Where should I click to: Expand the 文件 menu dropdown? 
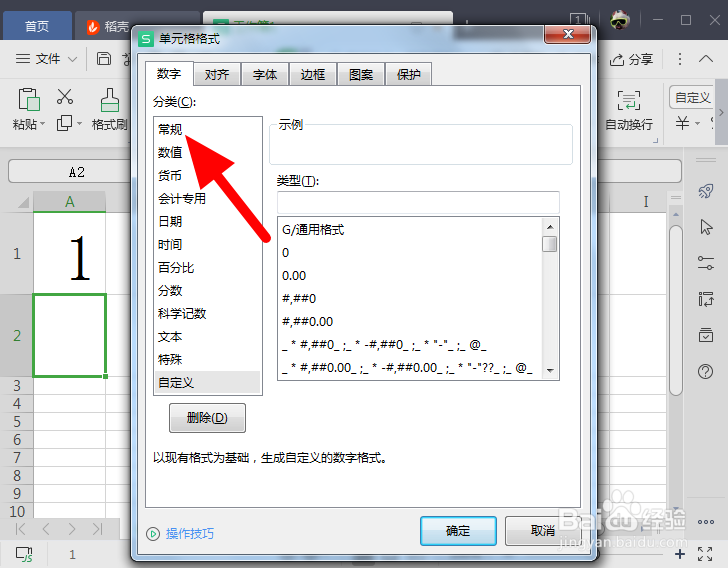click(x=72, y=59)
